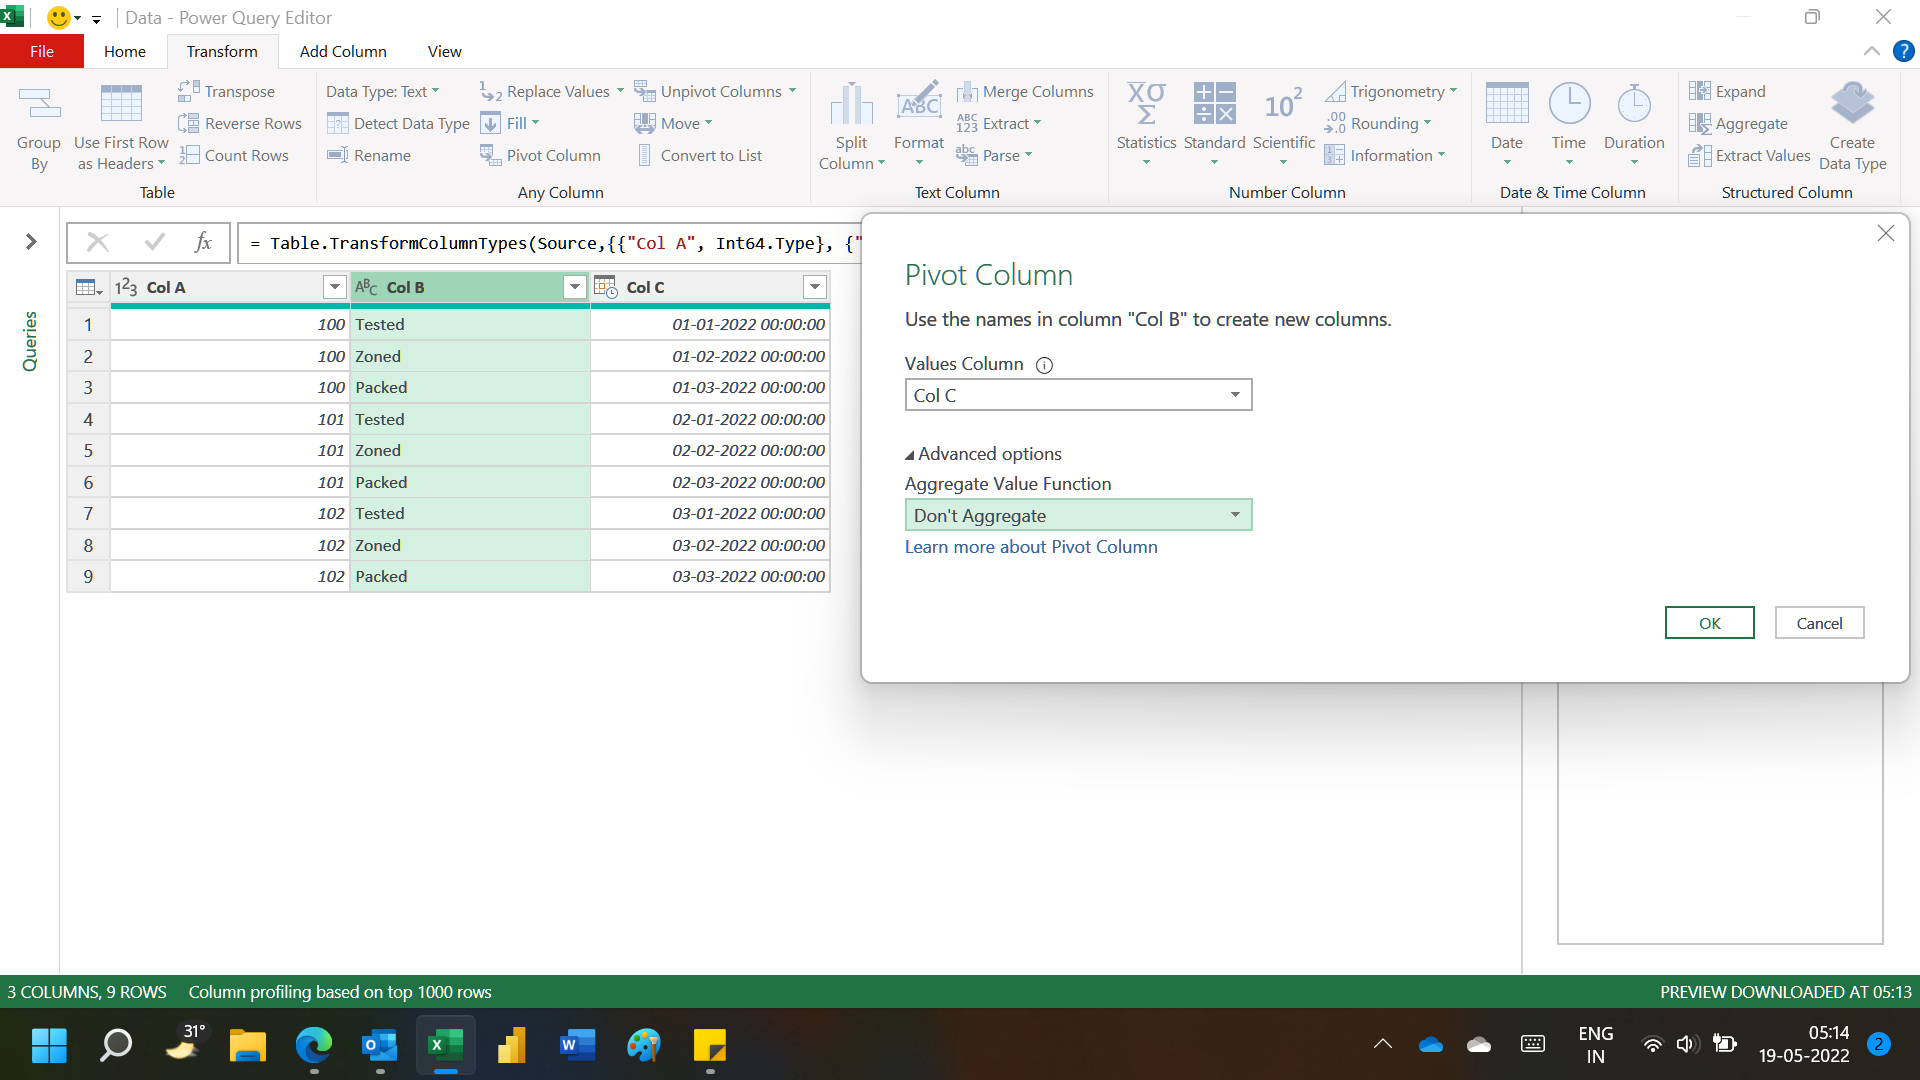Switch to the View tab
Image resolution: width=1920 pixels, height=1080 pixels.
point(444,51)
